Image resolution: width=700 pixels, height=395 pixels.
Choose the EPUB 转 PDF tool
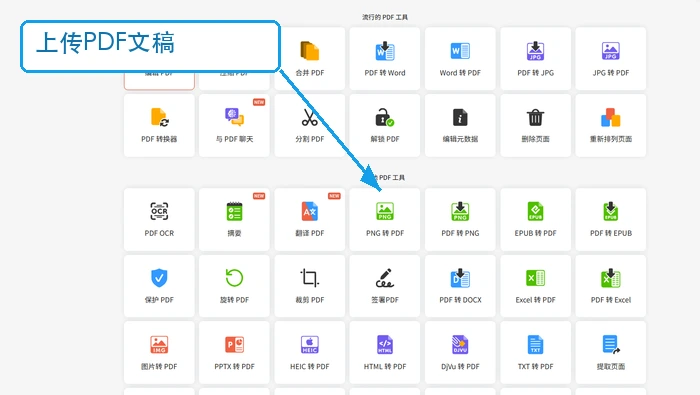[535, 219]
